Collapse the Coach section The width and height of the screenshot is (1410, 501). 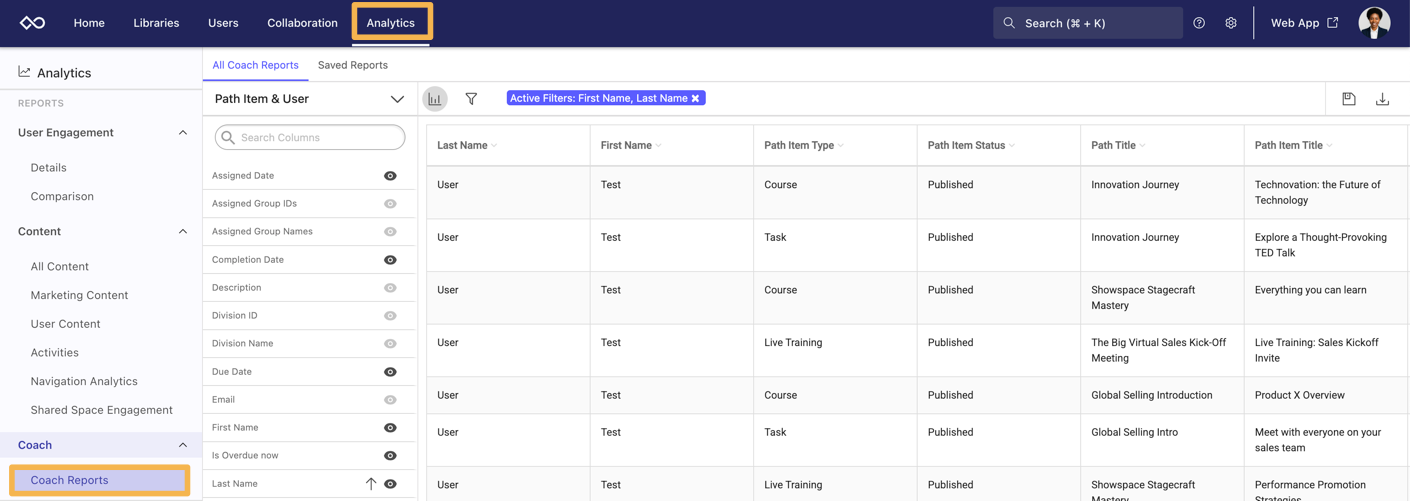pos(182,445)
